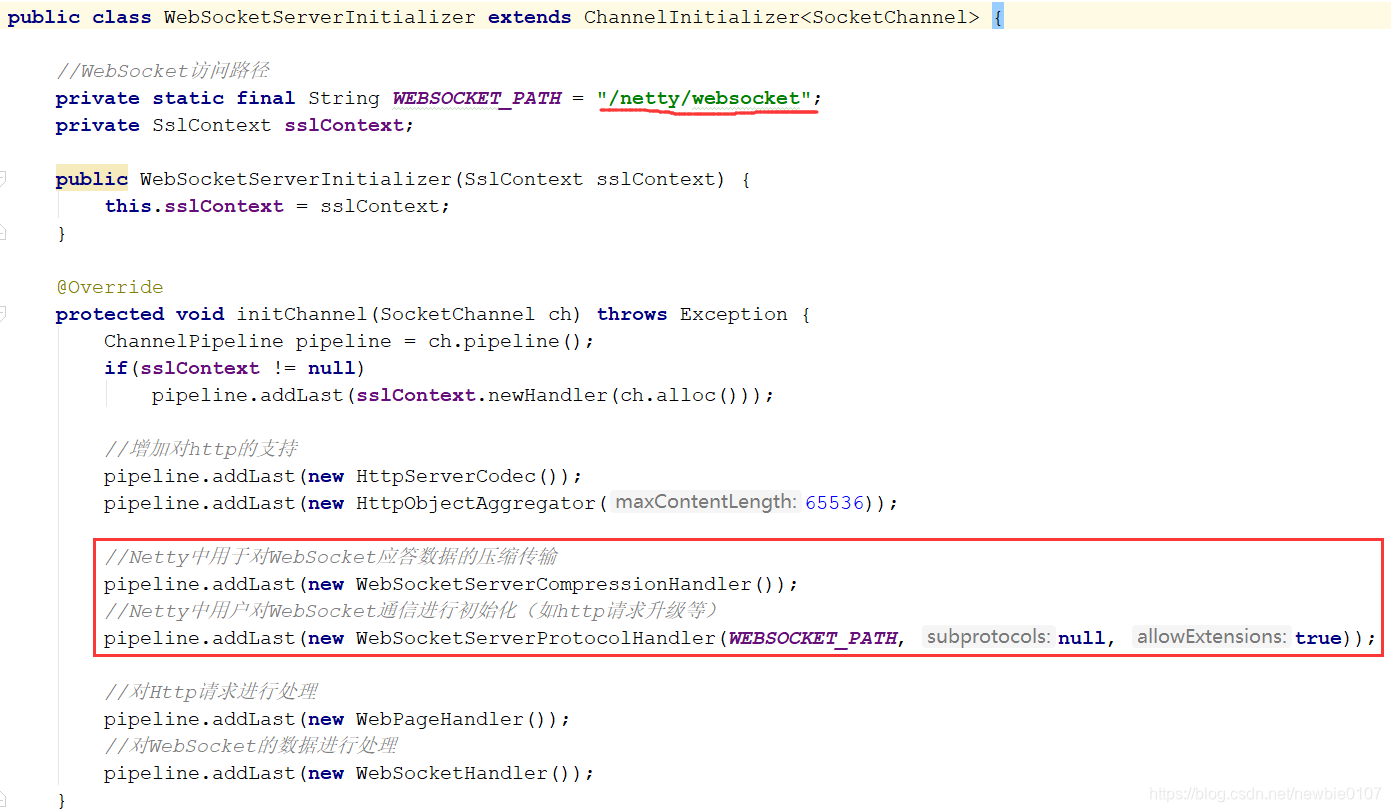Click the maxContentLength parameter hint
The width and height of the screenshot is (1391, 812).
pyautogui.click(x=706, y=502)
